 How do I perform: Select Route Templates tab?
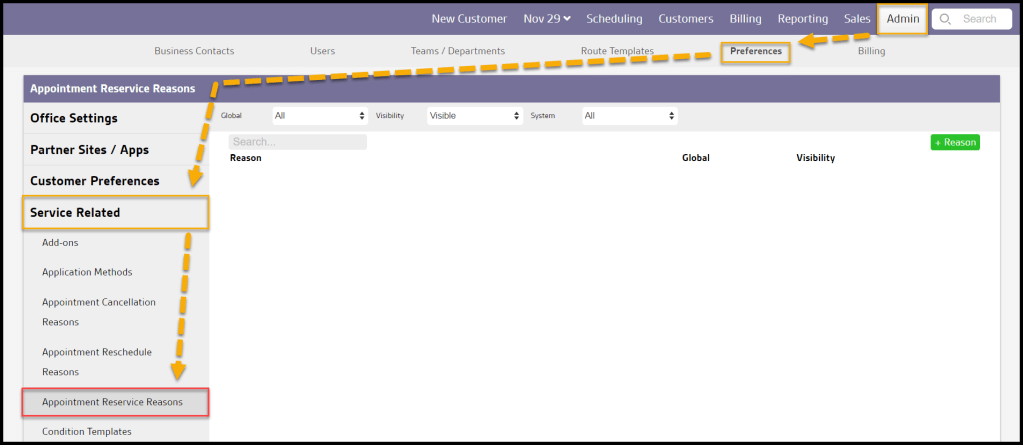[x=617, y=51]
